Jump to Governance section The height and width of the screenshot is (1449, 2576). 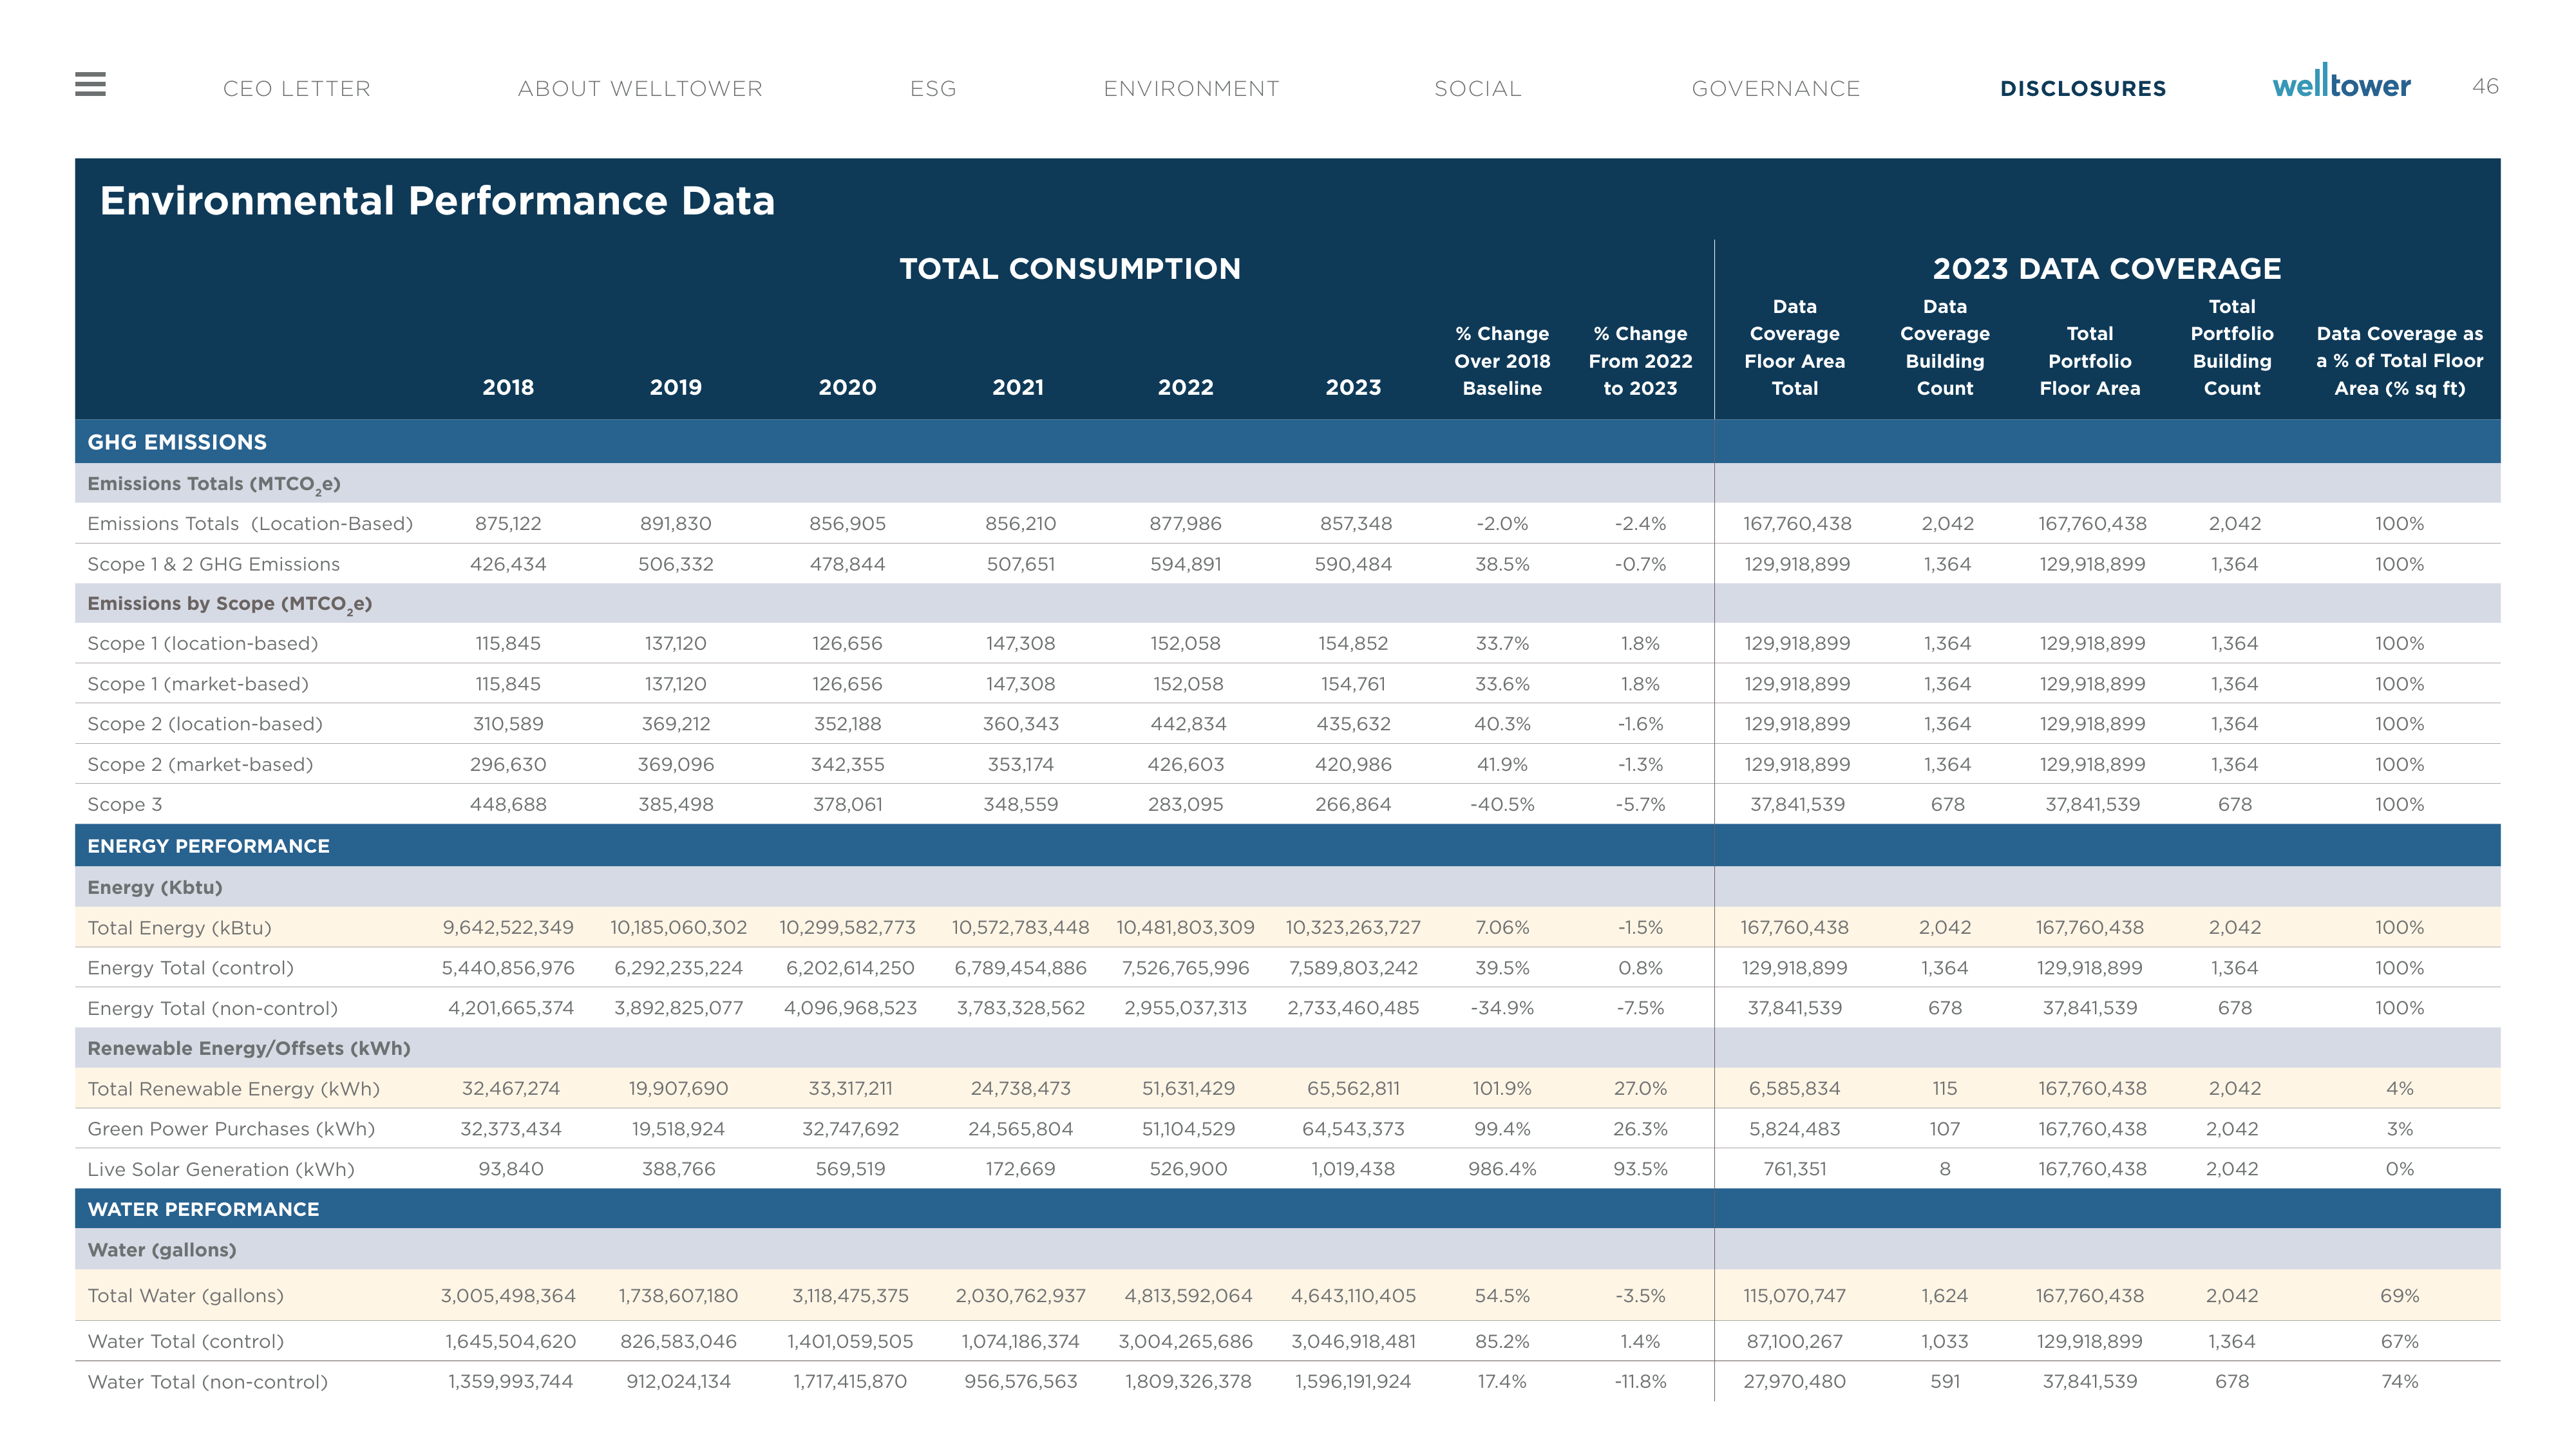(x=1776, y=89)
